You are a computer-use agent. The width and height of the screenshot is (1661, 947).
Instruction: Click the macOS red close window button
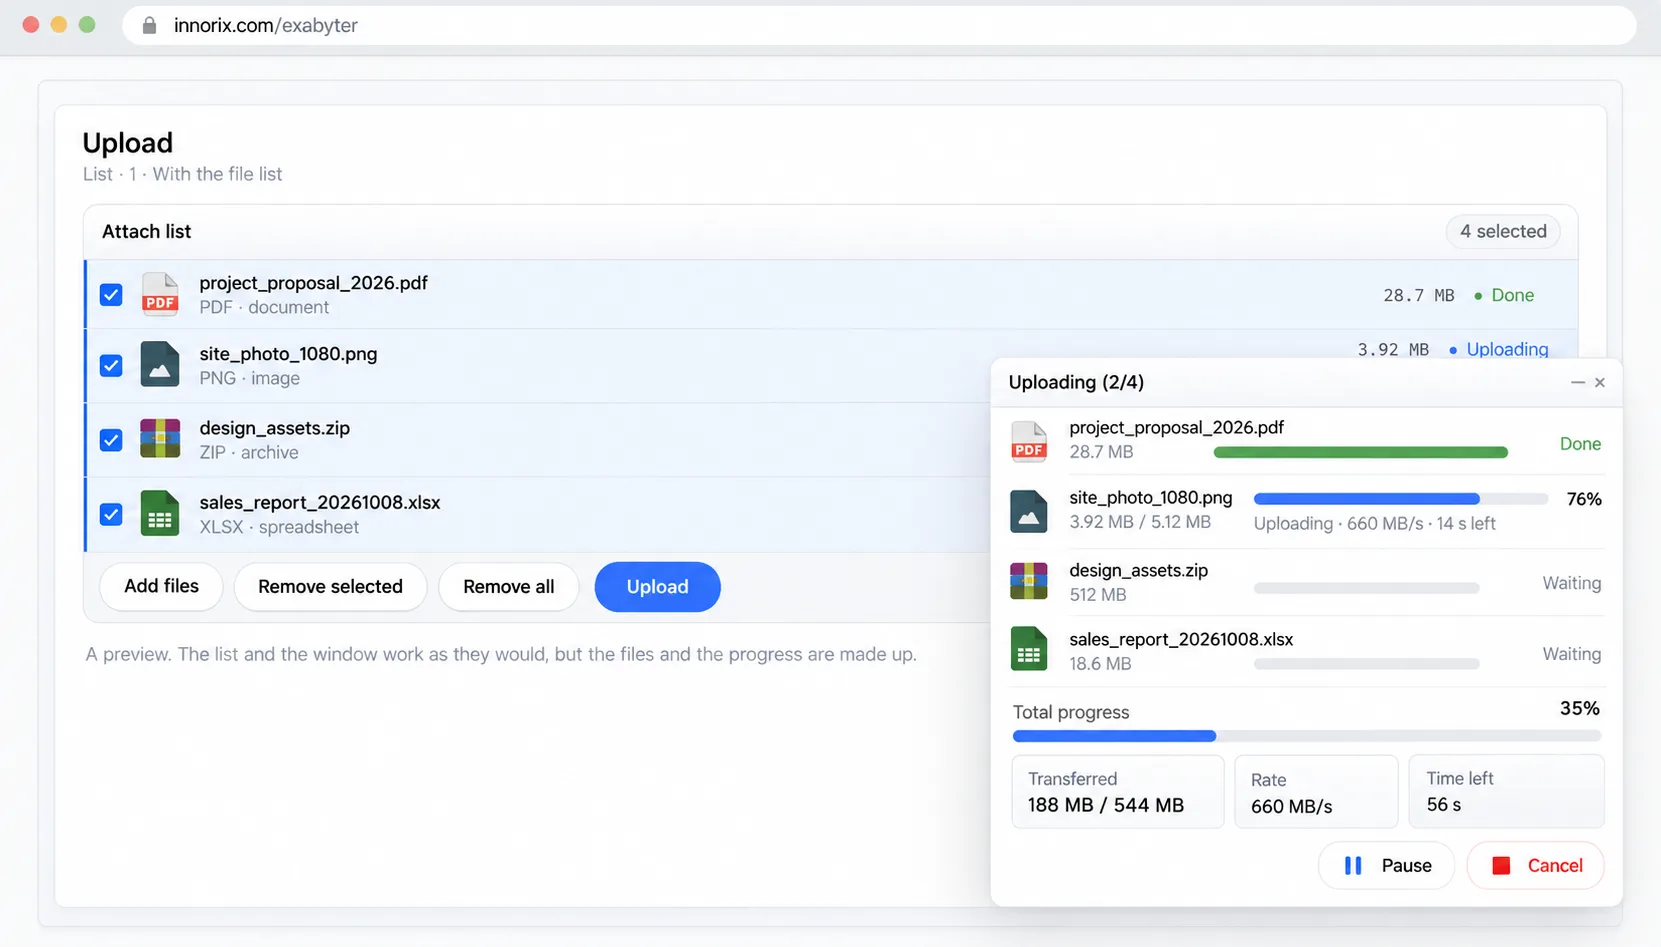[31, 25]
